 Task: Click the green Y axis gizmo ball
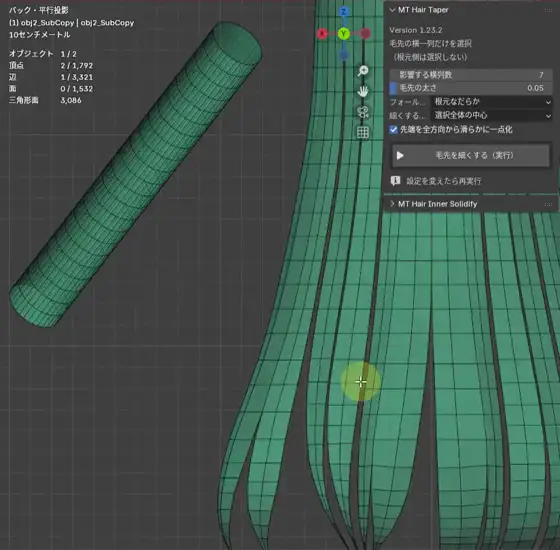click(344, 34)
